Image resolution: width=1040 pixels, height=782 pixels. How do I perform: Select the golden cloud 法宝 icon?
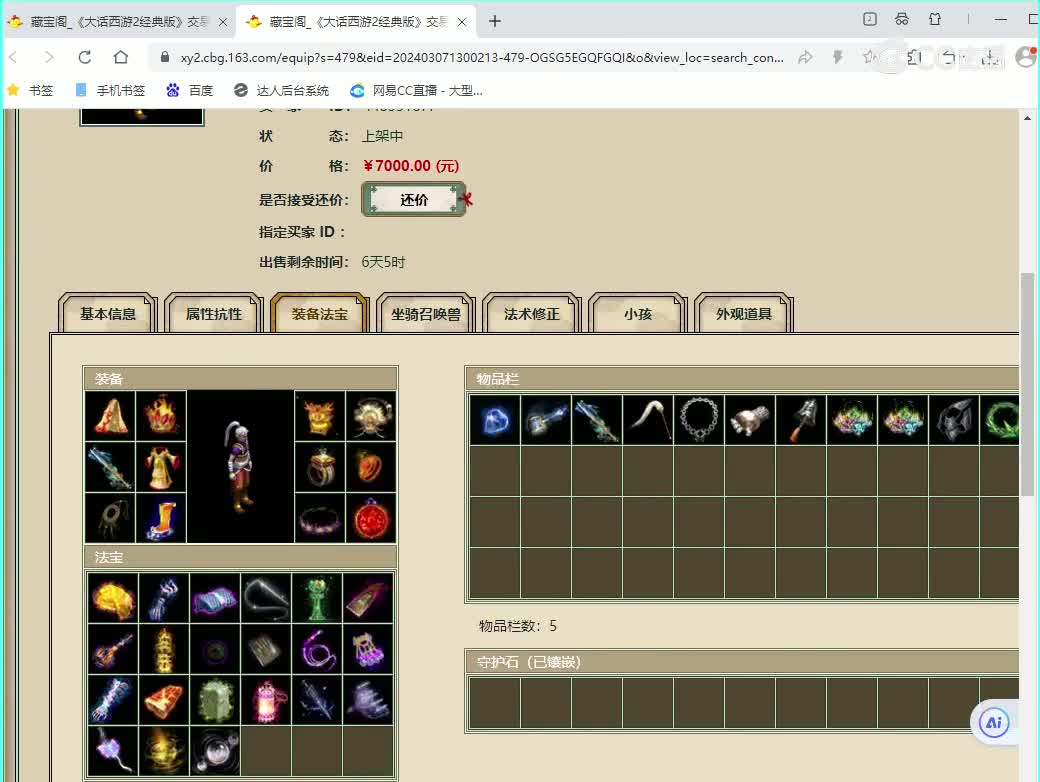pyautogui.click(x=113, y=598)
